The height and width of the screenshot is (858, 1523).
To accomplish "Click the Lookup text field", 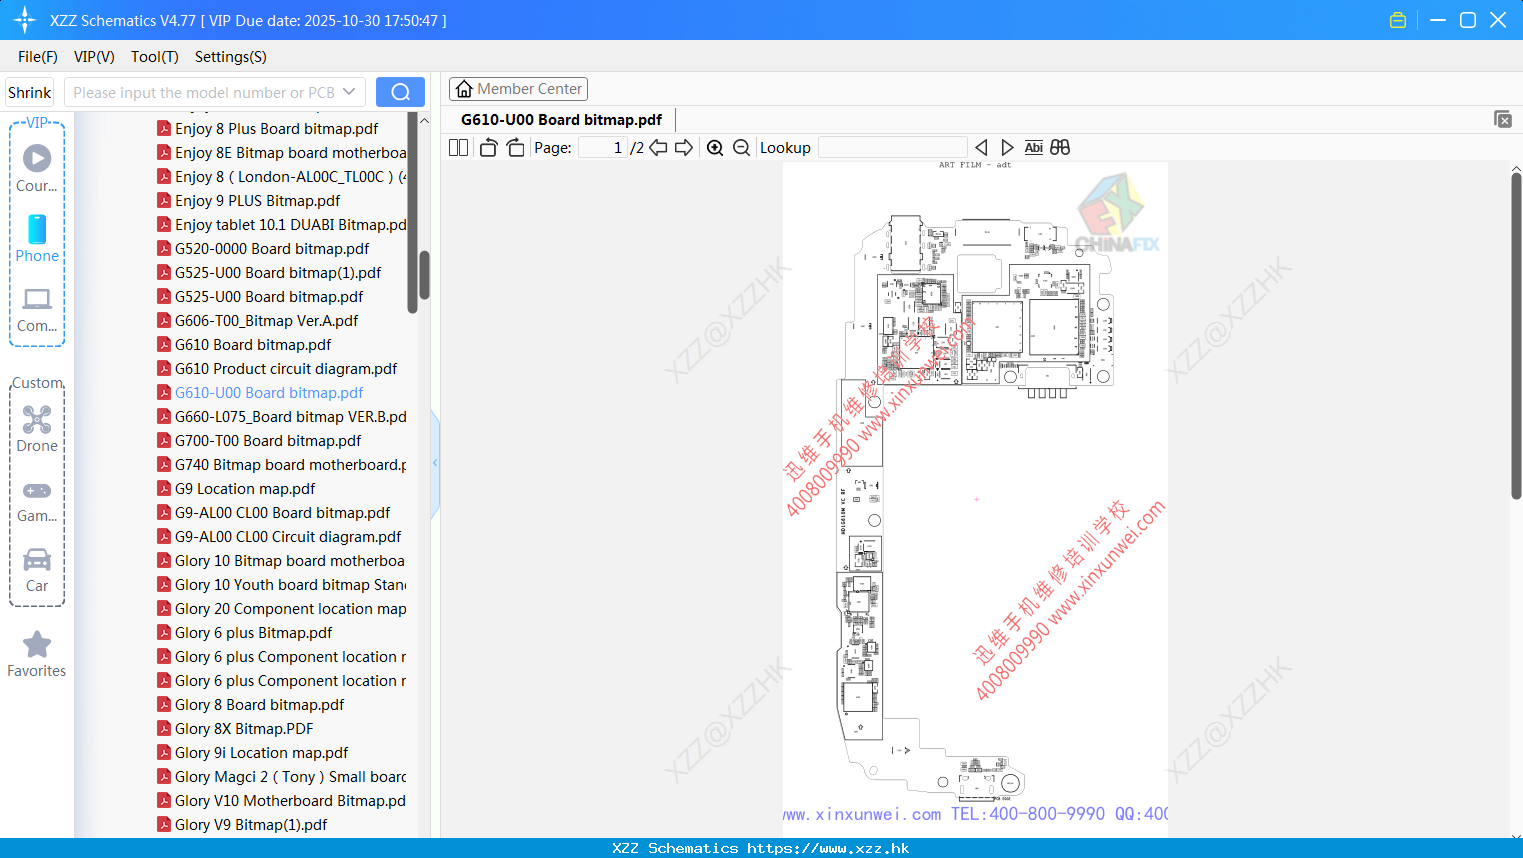I will click(892, 148).
